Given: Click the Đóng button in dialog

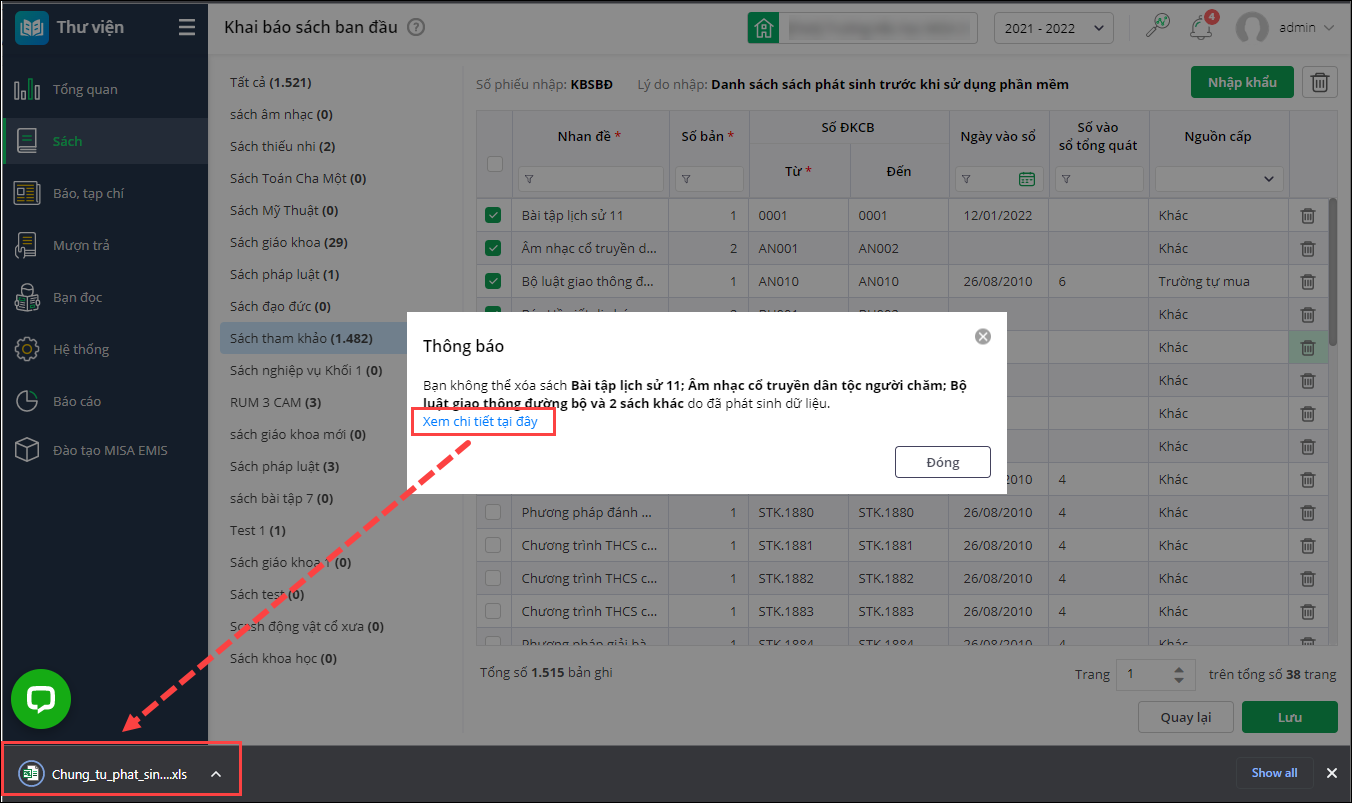Looking at the screenshot, I should 943,462.
